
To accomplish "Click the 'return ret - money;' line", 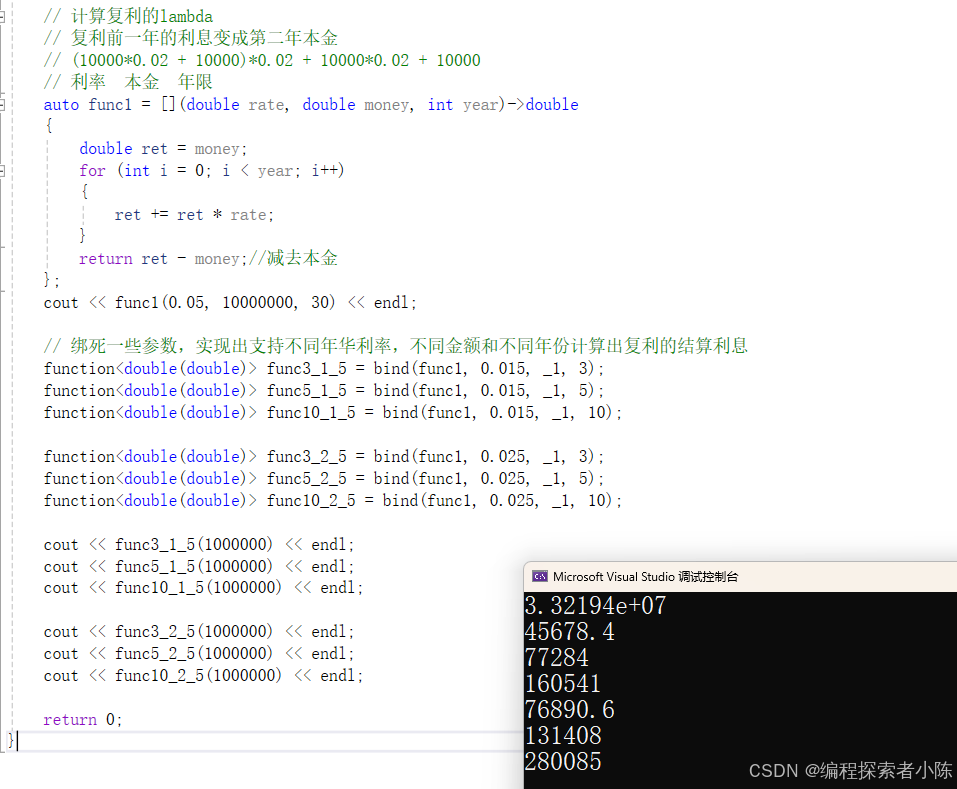I will [163, 259].
